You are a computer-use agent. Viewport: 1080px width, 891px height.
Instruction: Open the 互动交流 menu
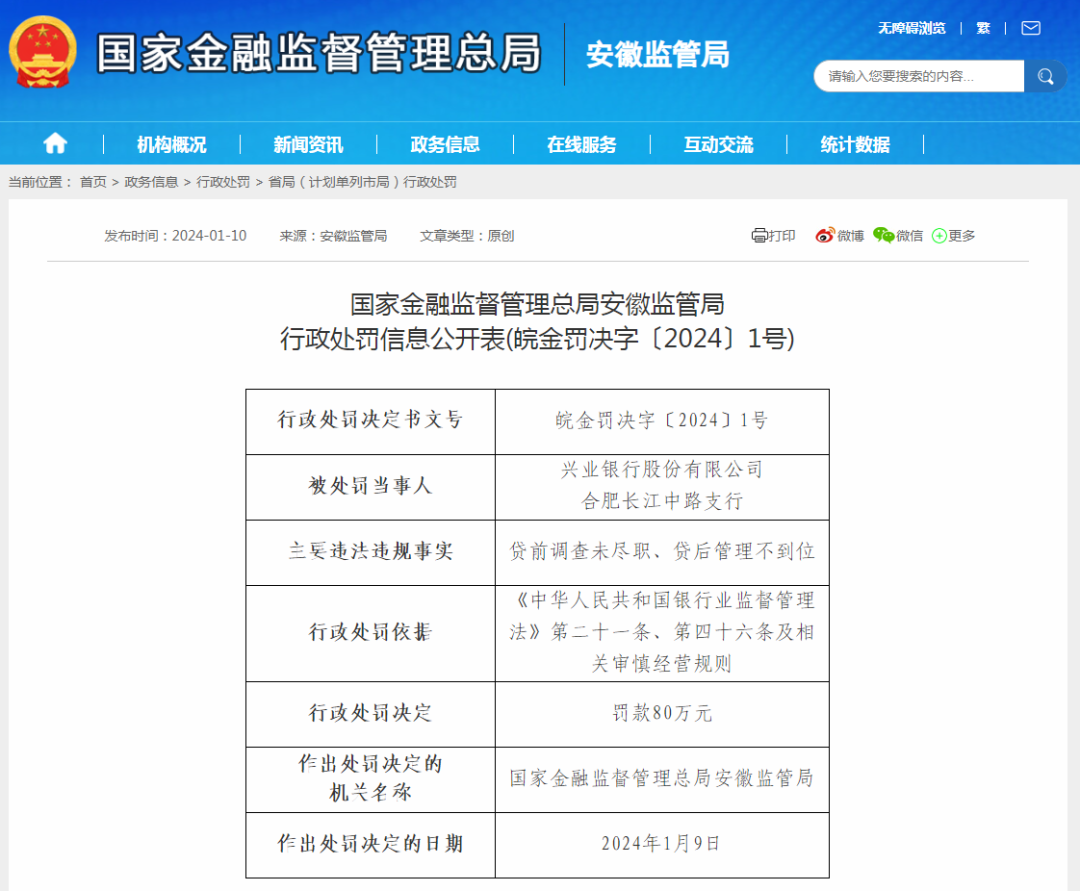[718, 145]
